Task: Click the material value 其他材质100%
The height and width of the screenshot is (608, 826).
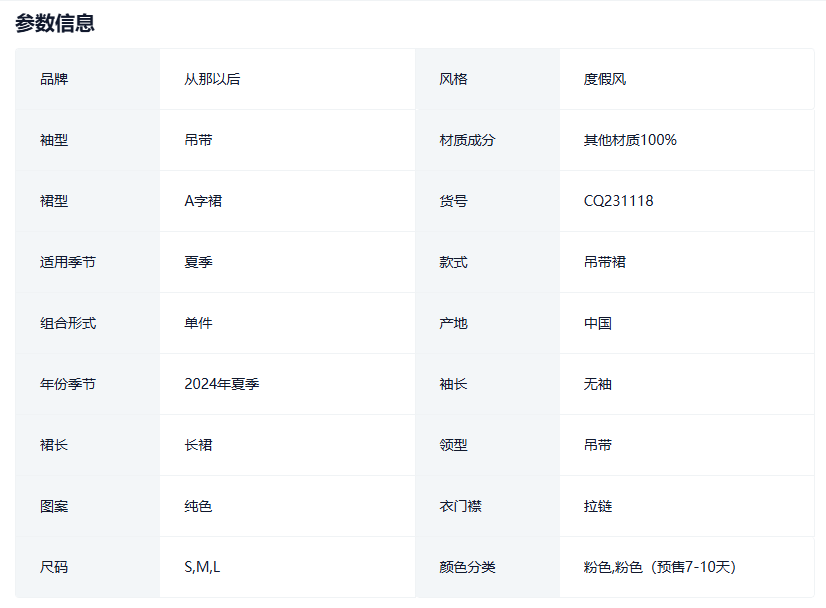Action: pos(630,140)
